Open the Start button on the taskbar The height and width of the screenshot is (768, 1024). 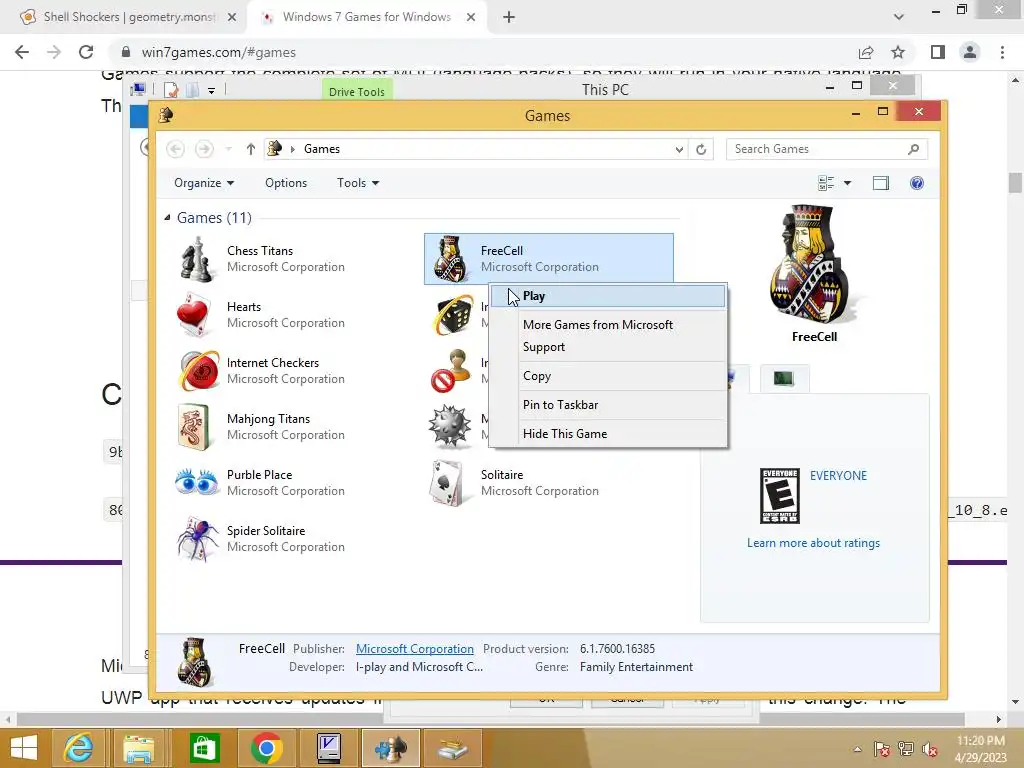tap(24, 748)
